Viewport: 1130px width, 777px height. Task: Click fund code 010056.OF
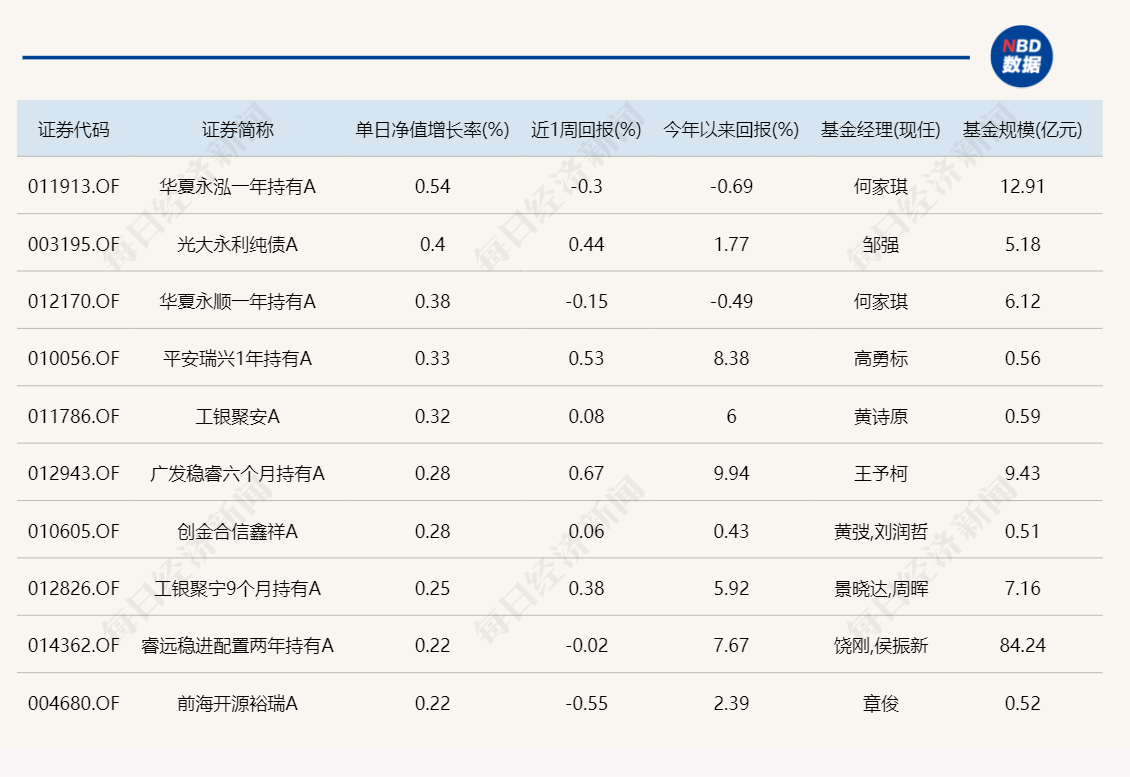[x=74, y=358]
